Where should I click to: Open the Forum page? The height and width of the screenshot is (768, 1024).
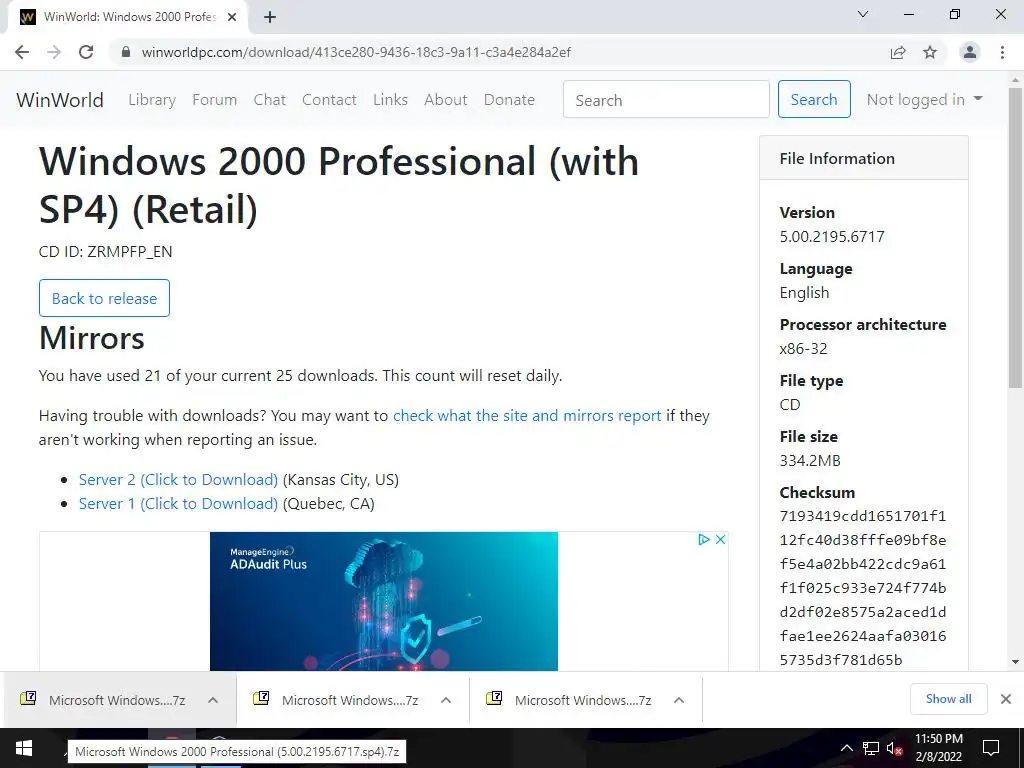pyautogui.click(x=214, y=100)
